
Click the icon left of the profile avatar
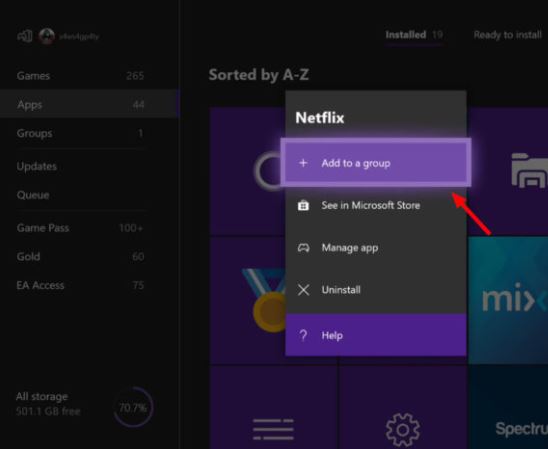25,36
